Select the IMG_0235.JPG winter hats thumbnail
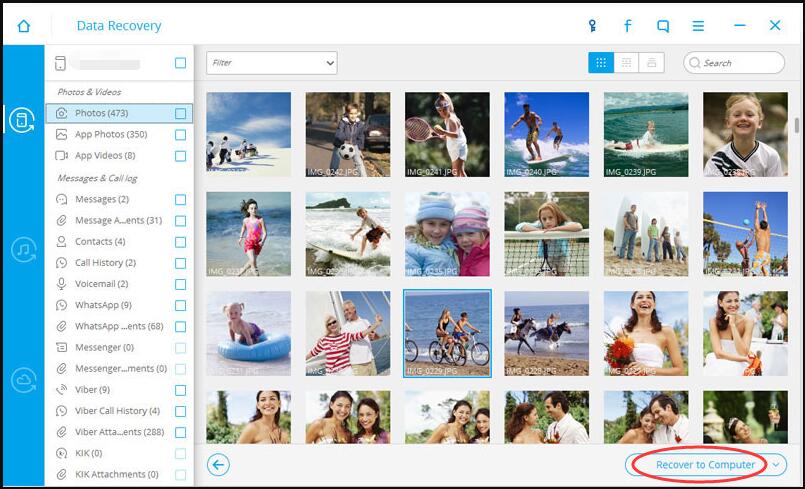Image resolution: width=805 pixels, height=489 pixels. tap(447, 234)
